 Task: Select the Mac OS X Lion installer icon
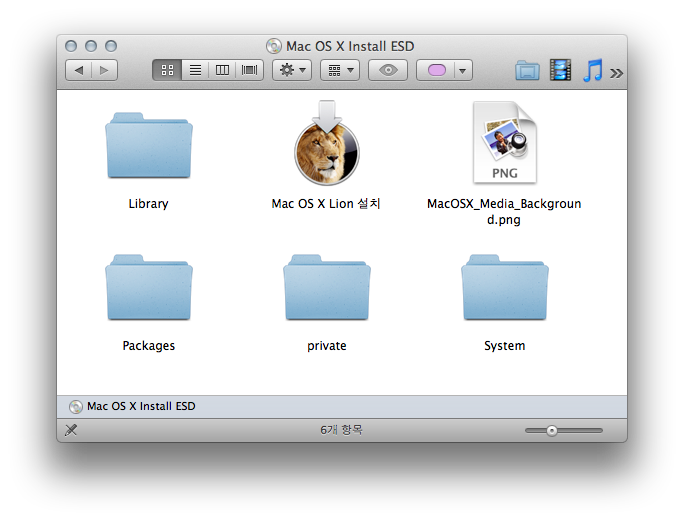coord(327,143)
